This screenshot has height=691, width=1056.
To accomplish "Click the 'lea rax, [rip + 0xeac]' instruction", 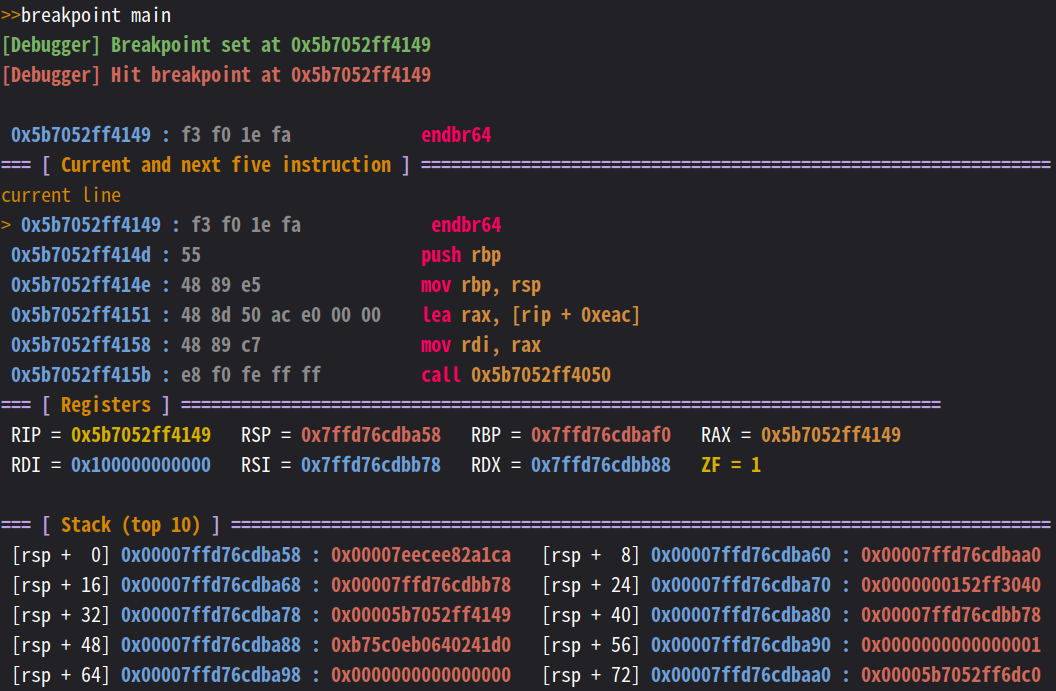I will point(531,315).
